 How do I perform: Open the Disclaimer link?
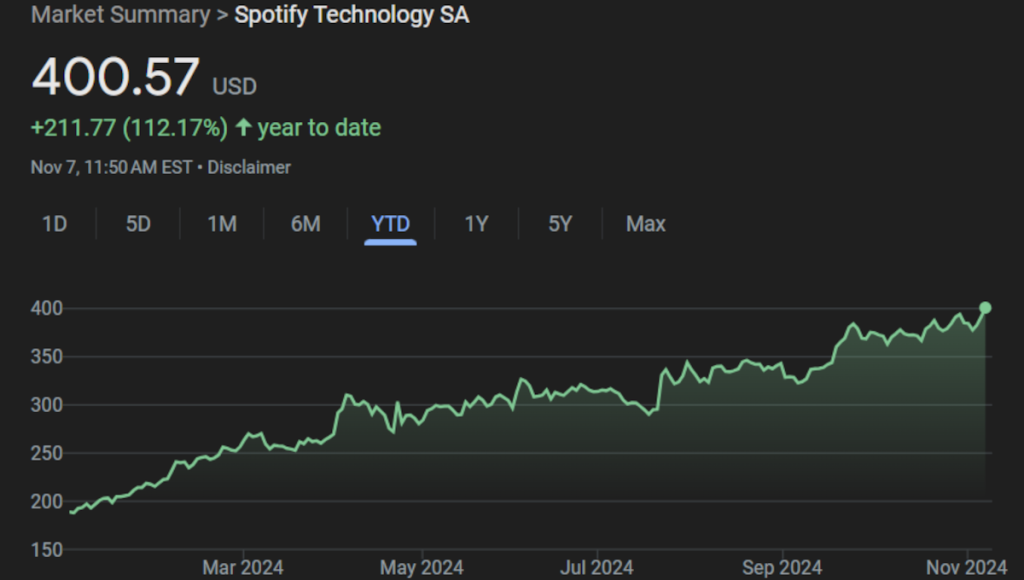coord(249,167)
